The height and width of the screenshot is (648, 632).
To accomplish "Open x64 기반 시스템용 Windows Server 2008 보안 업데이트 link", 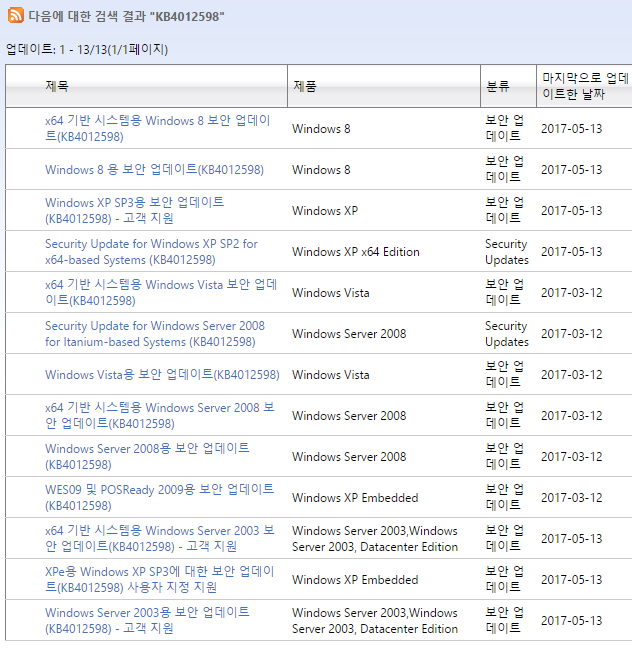I will [160, 415].
